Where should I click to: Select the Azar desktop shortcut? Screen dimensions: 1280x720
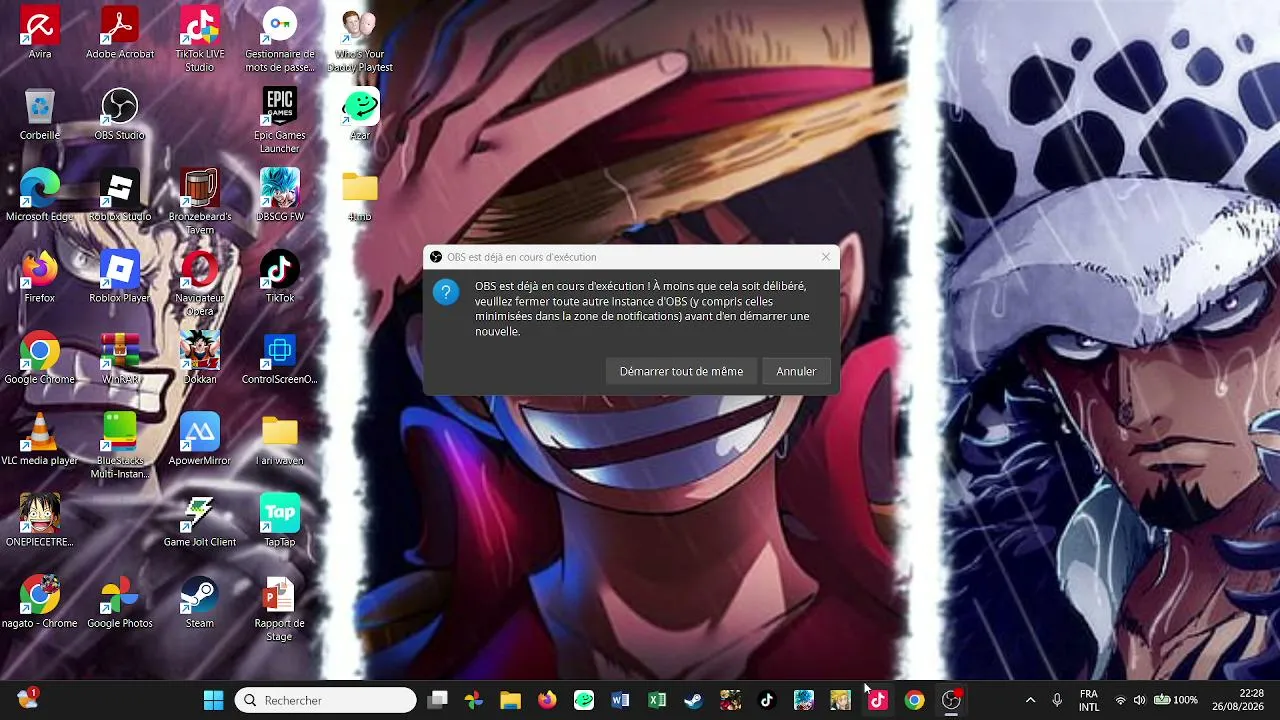click(360, 114)
